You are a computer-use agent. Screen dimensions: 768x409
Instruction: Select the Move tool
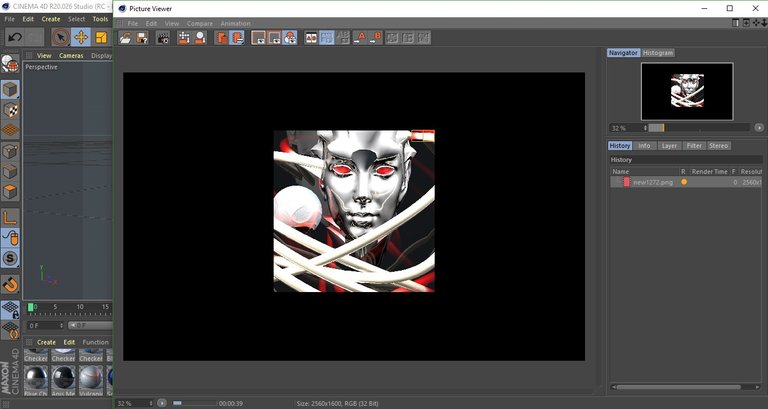81,37
